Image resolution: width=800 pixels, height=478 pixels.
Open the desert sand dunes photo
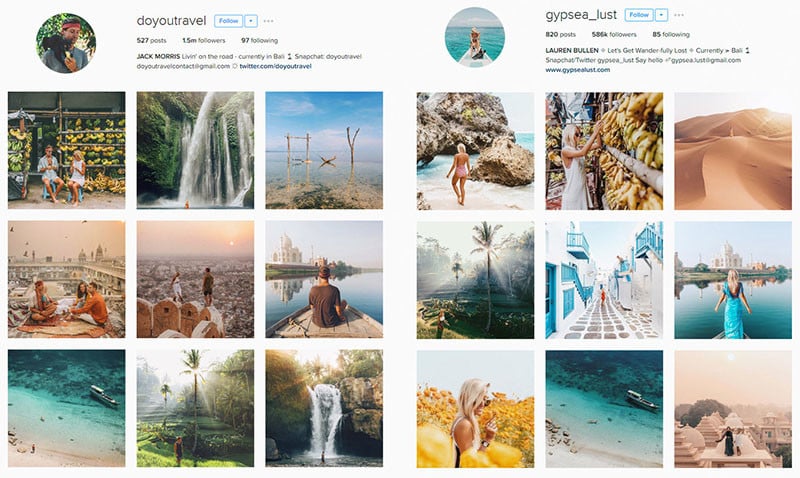pyautogui.click(x=733, y=151)
